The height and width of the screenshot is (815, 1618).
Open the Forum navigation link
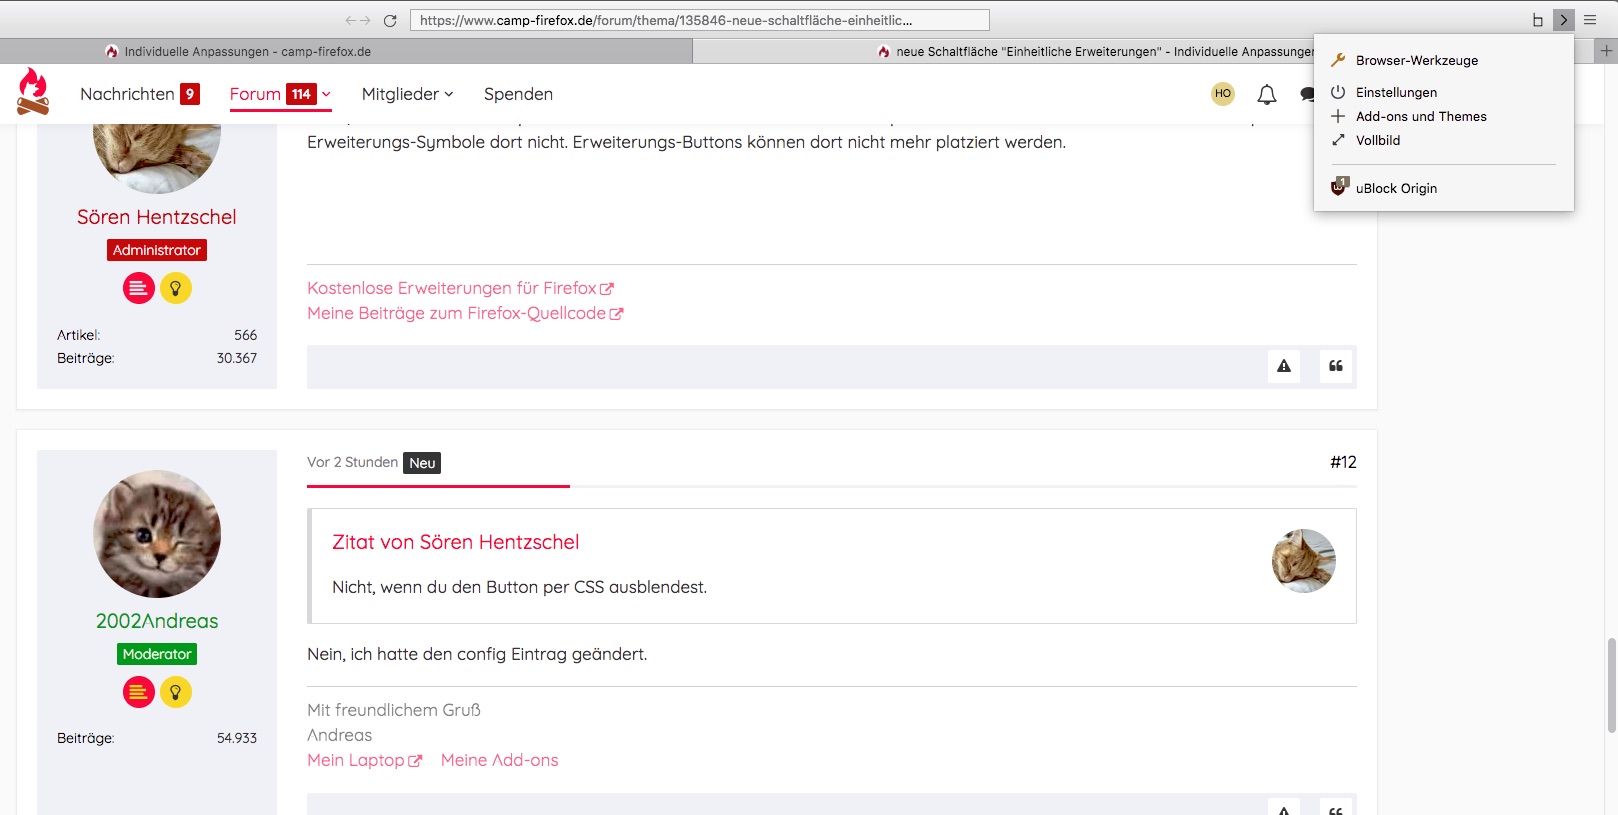pyautogui.click(x=255, y=94)
